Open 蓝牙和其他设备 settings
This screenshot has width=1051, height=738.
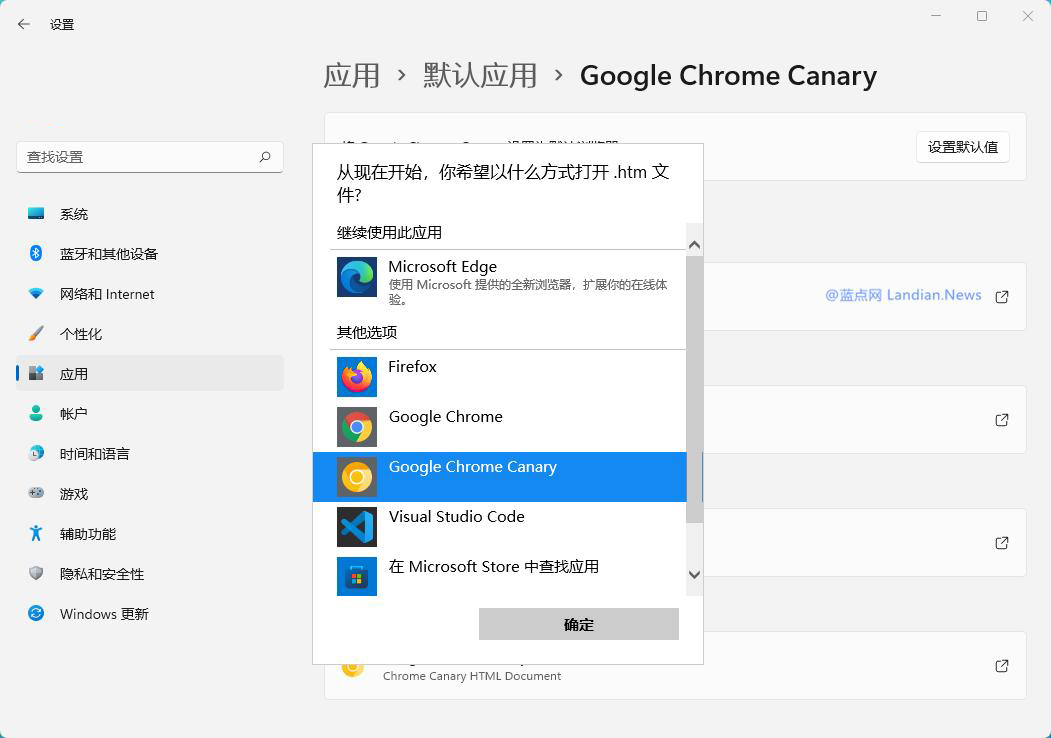(150, 253)
